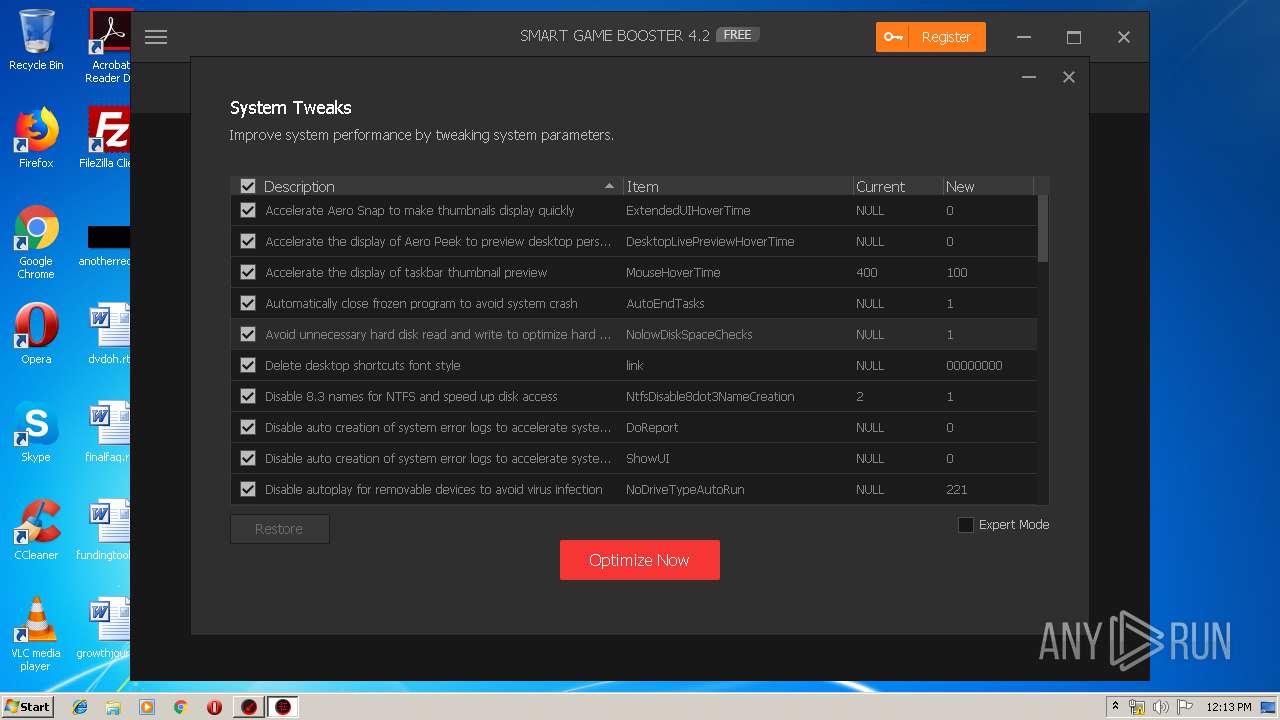Show hidden system tray icons
Screen dimensions: 1280x720
point(1115,707)
